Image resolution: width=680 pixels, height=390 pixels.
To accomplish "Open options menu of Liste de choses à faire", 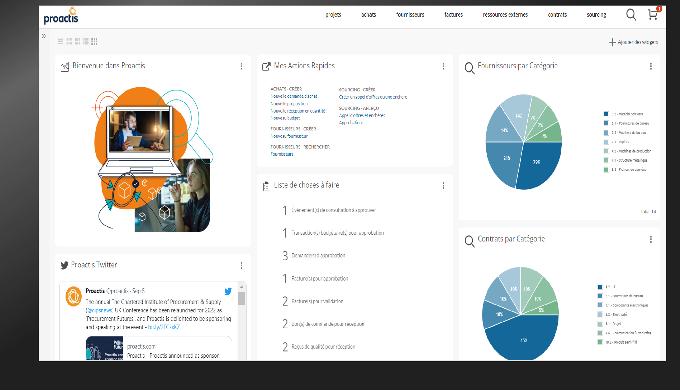I will tap(443, 186).
